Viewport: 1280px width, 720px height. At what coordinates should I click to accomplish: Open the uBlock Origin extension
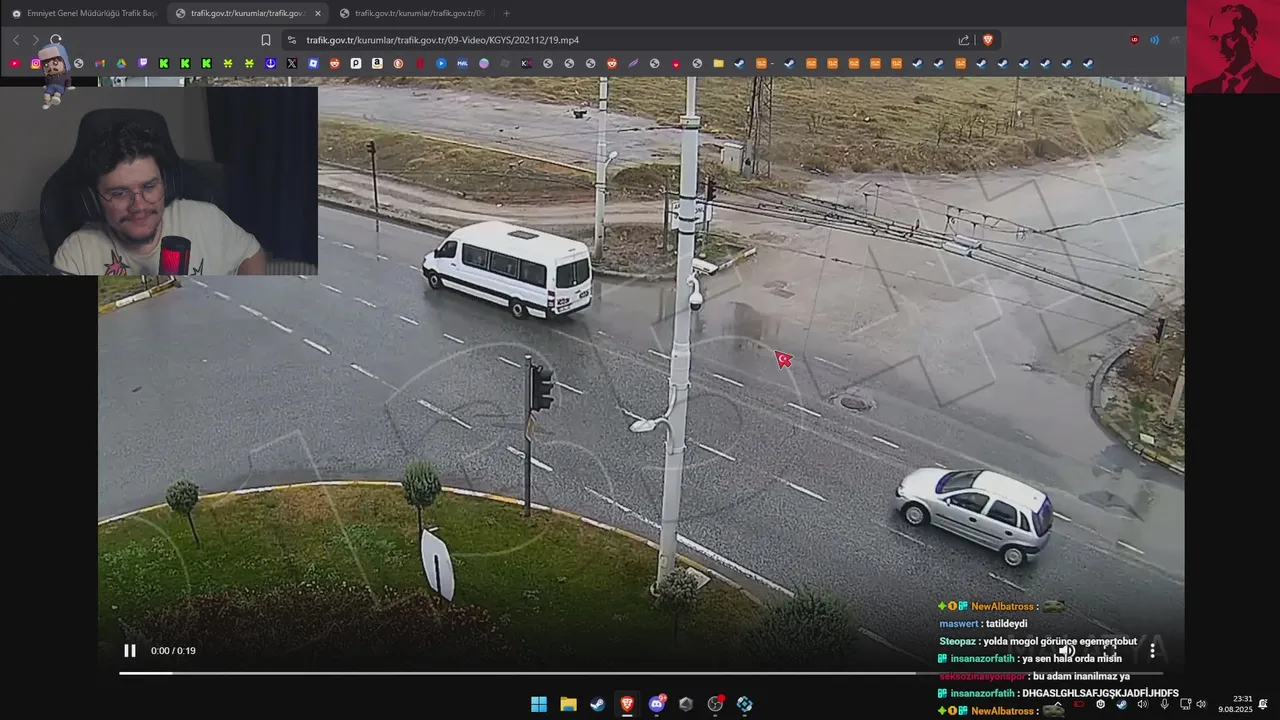click(x=1134, y=40)
